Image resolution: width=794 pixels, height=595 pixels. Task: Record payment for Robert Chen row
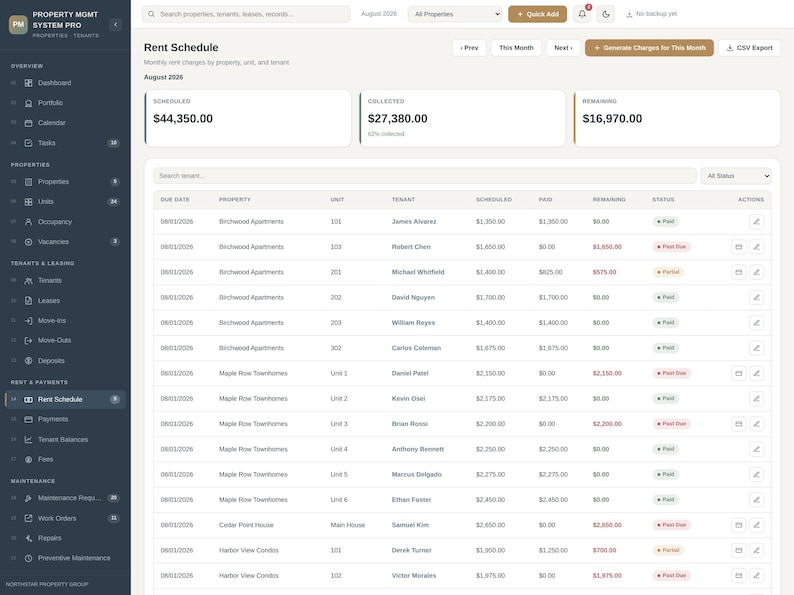coord(739,247)
